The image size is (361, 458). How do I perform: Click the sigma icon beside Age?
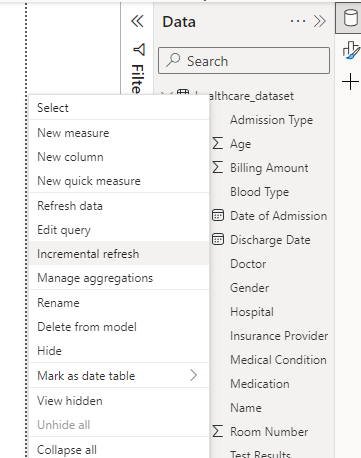click(x=218, y=143)
